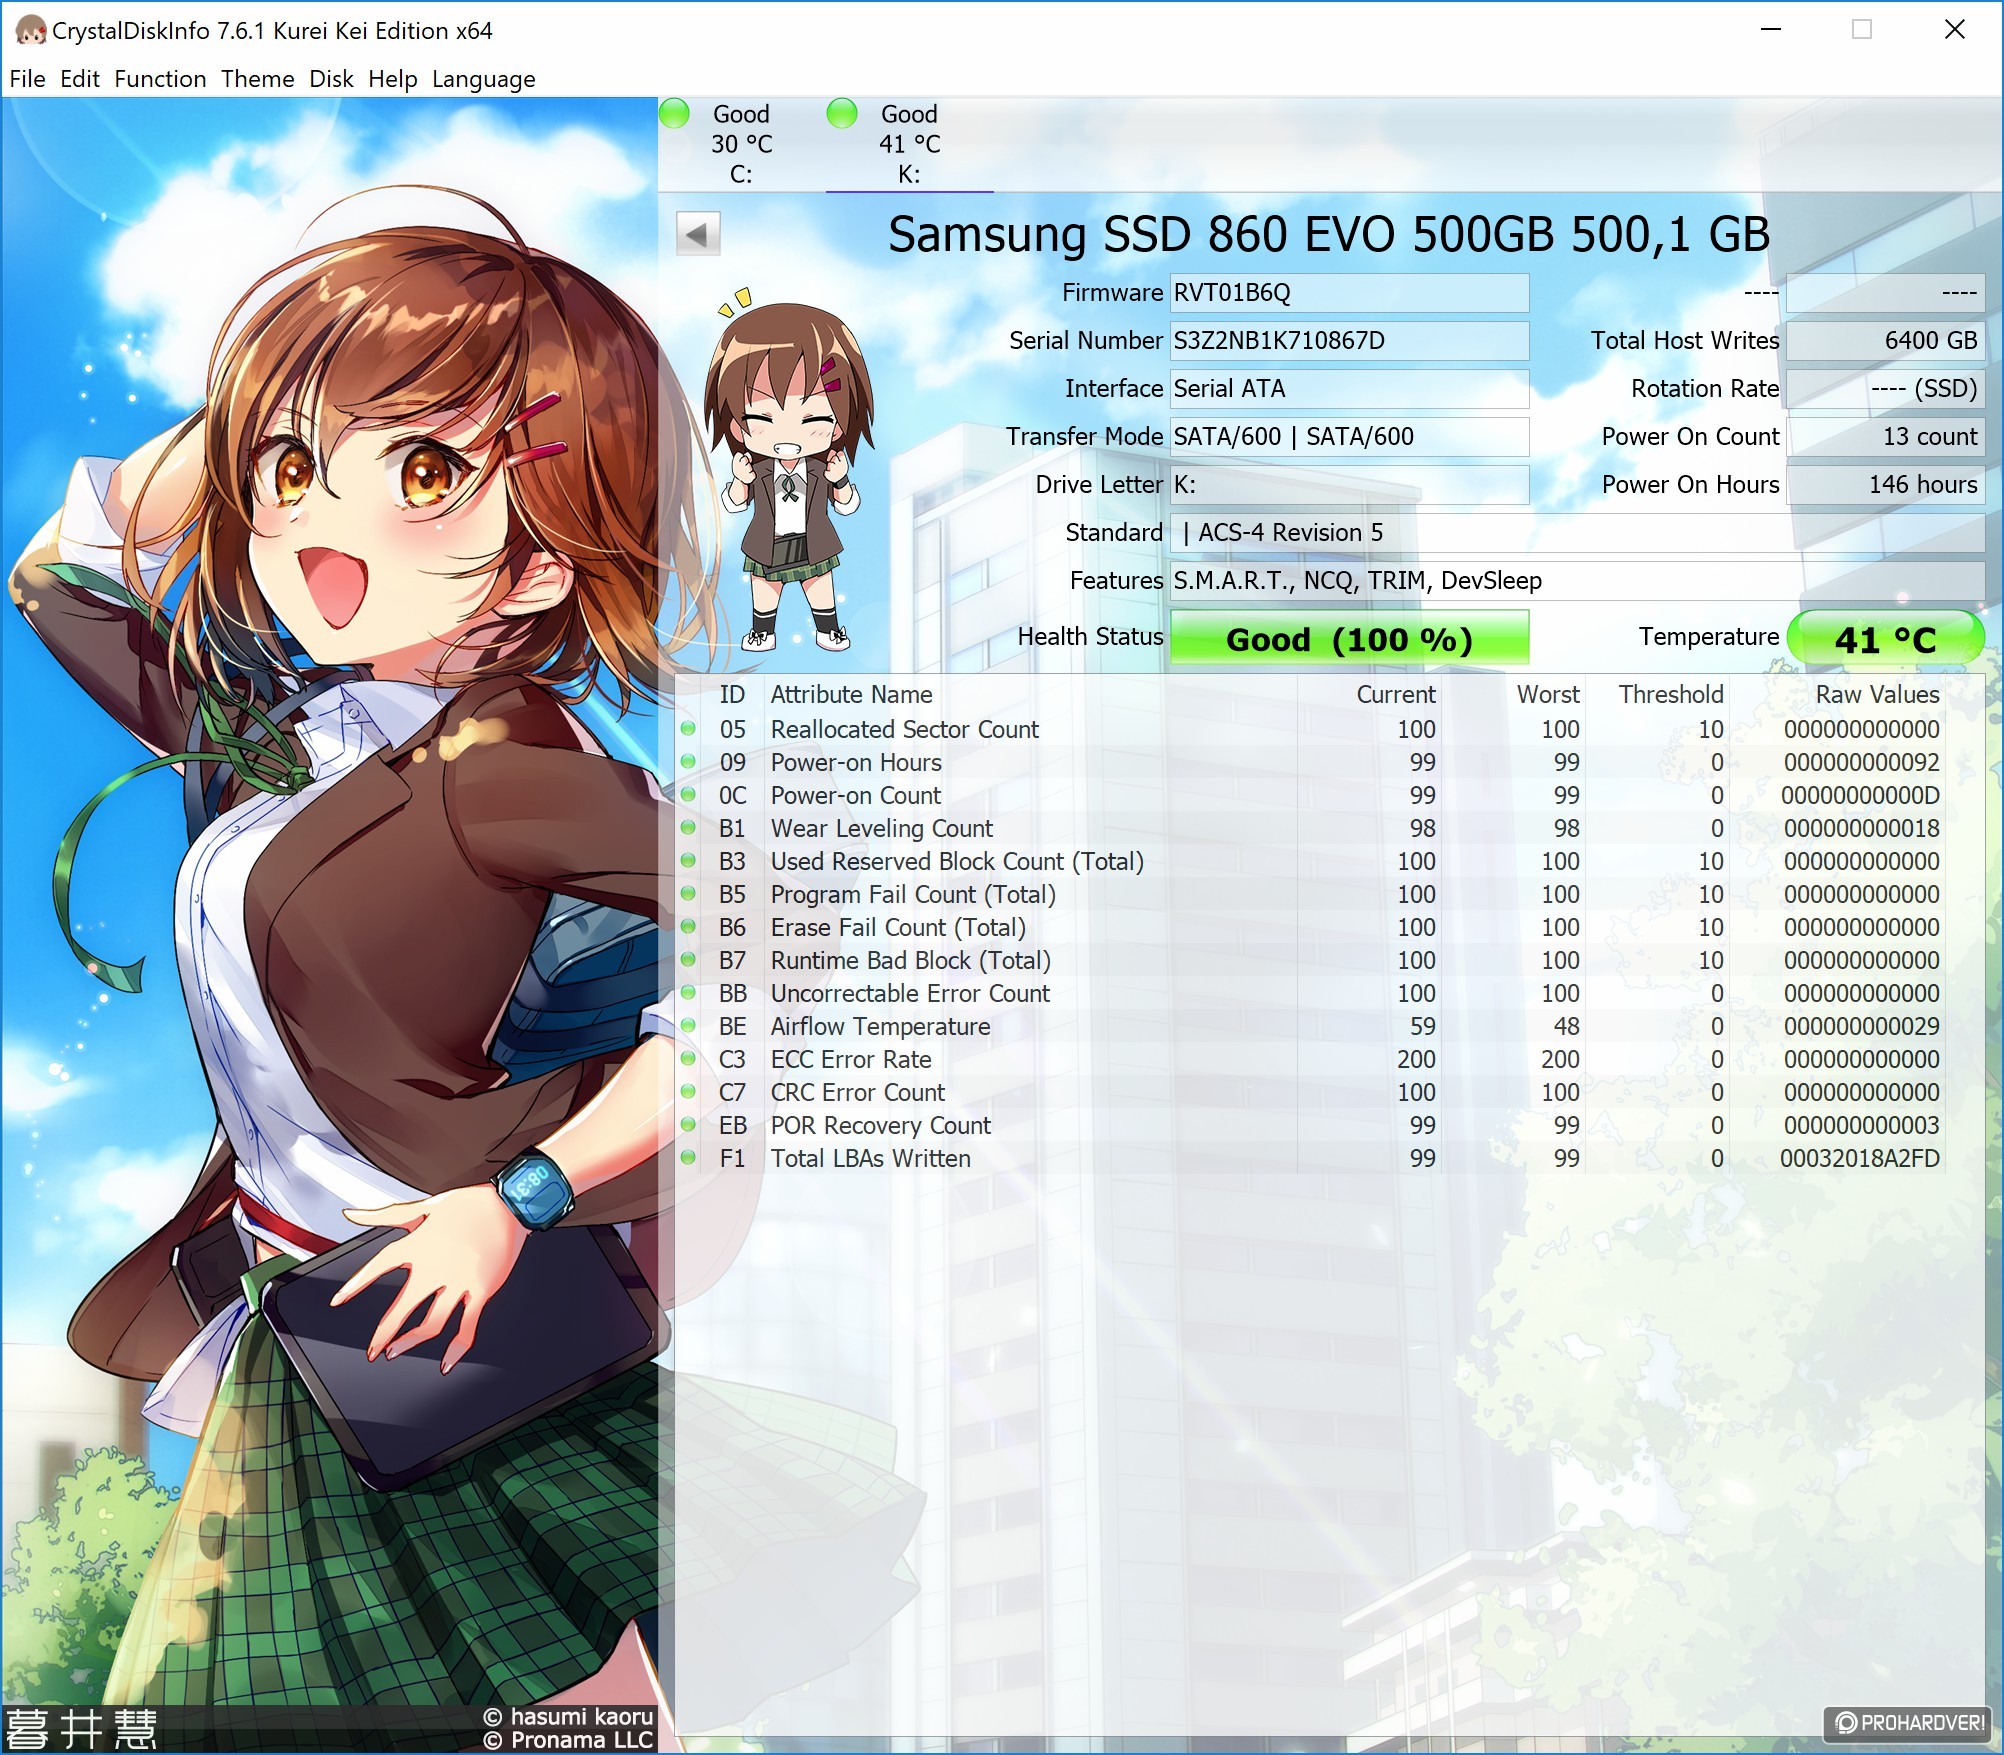
Task: Select the Total LBAs Written row
Action: point(1310,1159)
